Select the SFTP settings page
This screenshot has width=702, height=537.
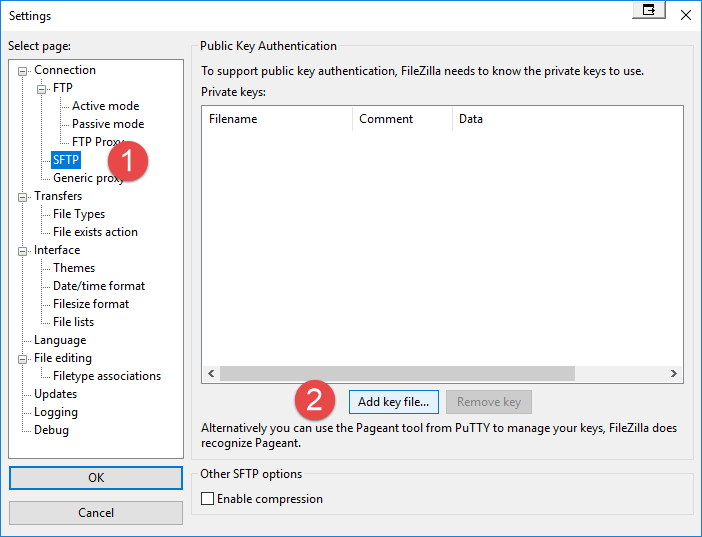65,160
